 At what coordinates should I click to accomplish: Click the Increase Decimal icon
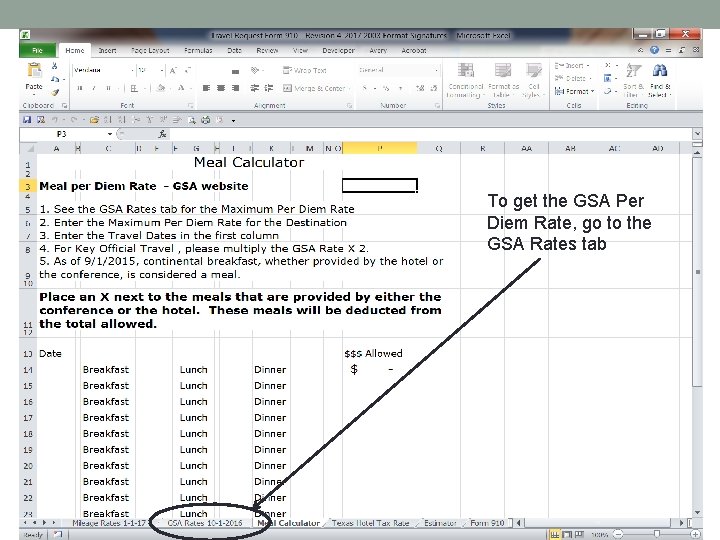click(420, 88)
